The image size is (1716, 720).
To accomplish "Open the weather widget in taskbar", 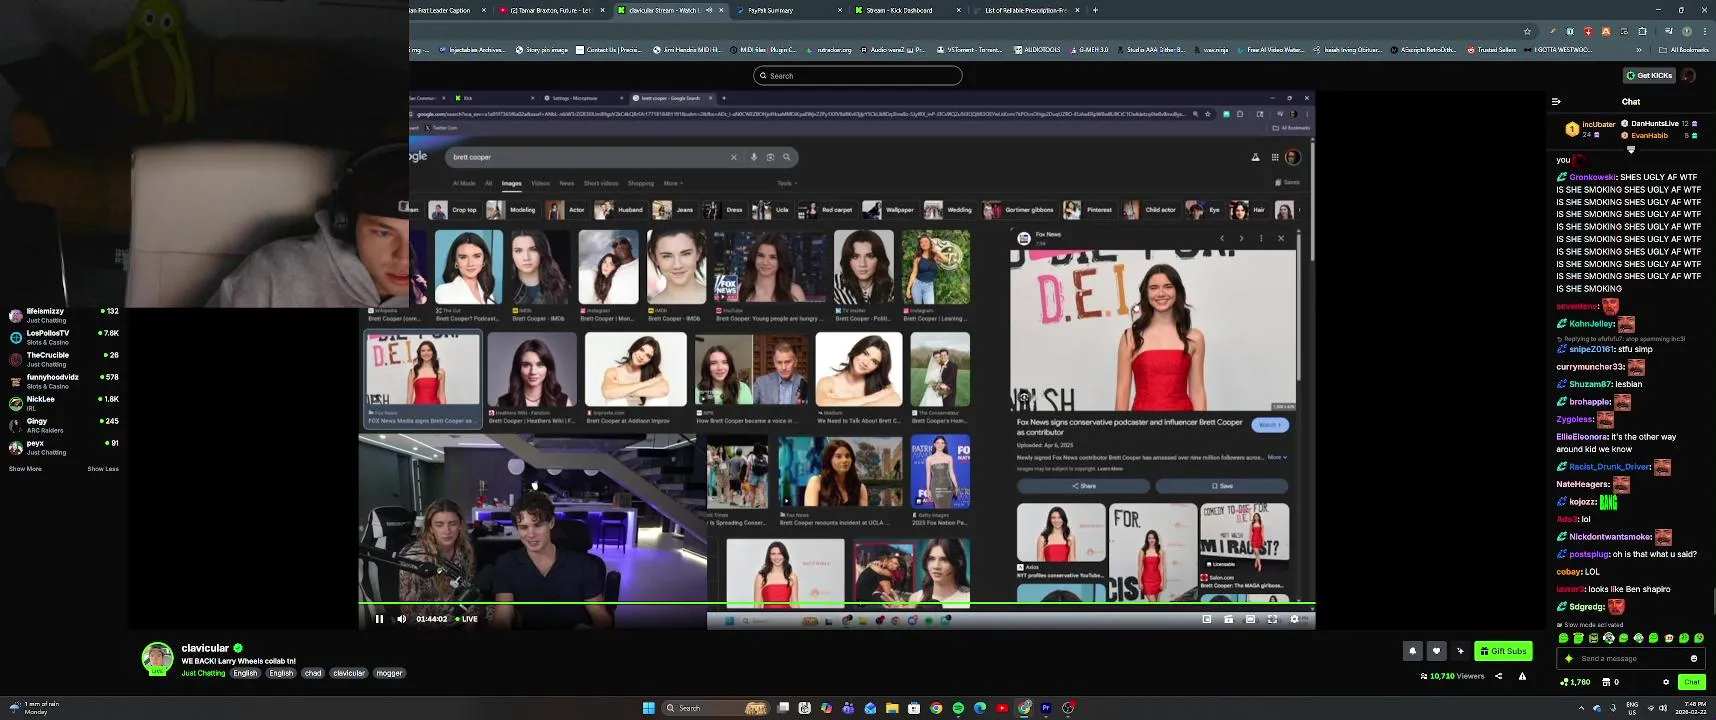I will [35, 708].
